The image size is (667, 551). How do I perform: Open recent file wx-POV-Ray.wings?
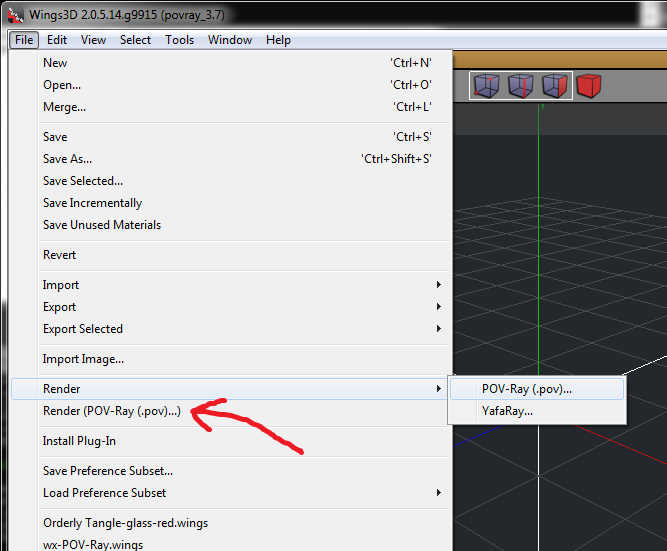pos(231,544)
